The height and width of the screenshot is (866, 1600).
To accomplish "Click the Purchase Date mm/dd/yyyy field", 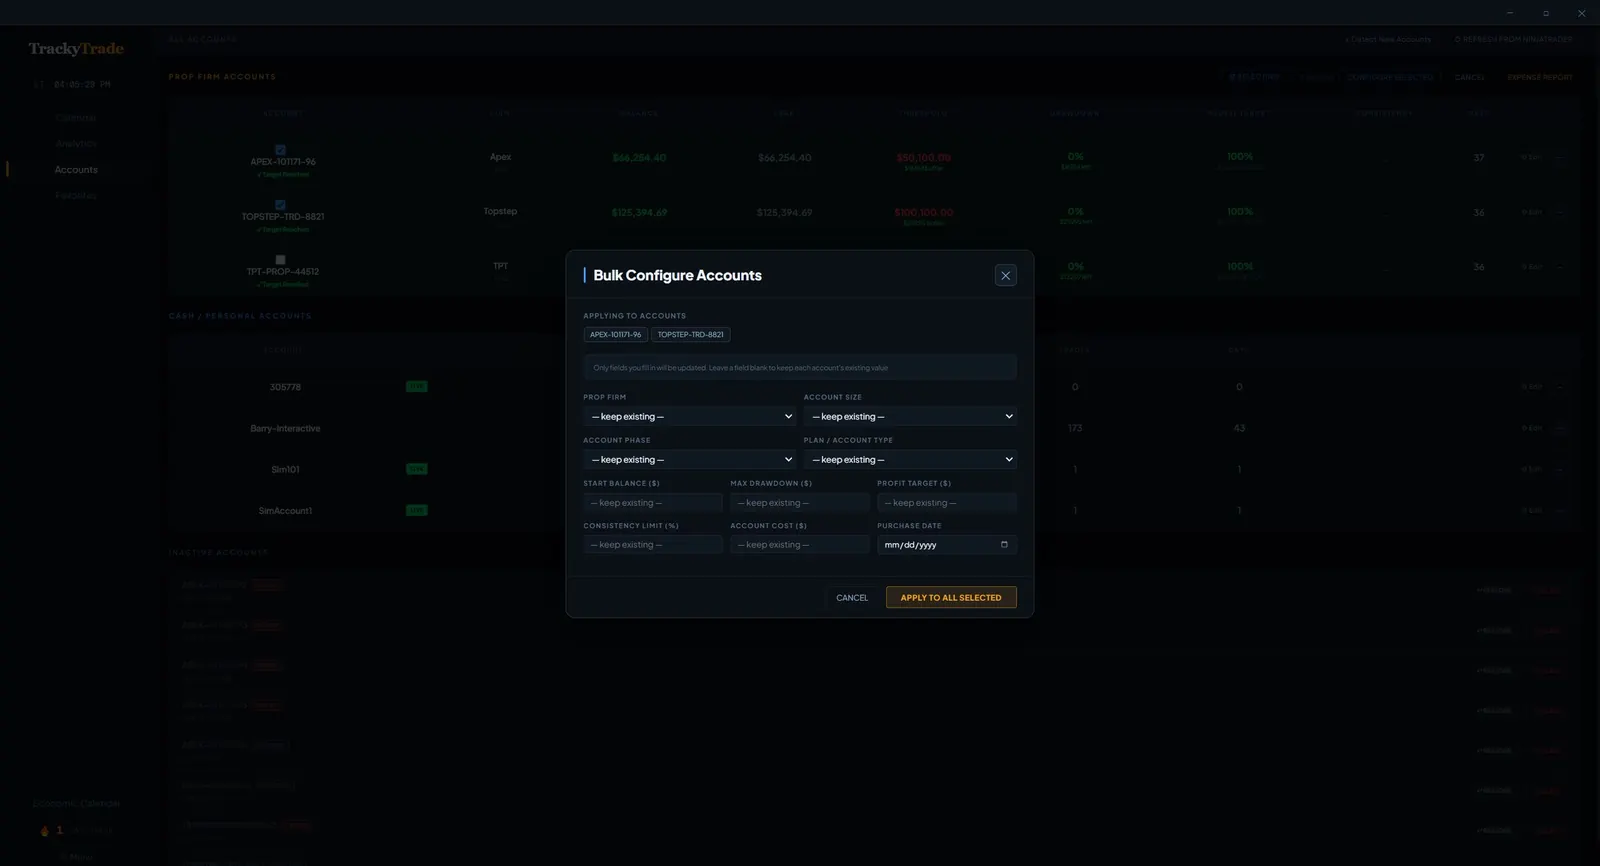I will pyautogui.click(x=947, y=545).
